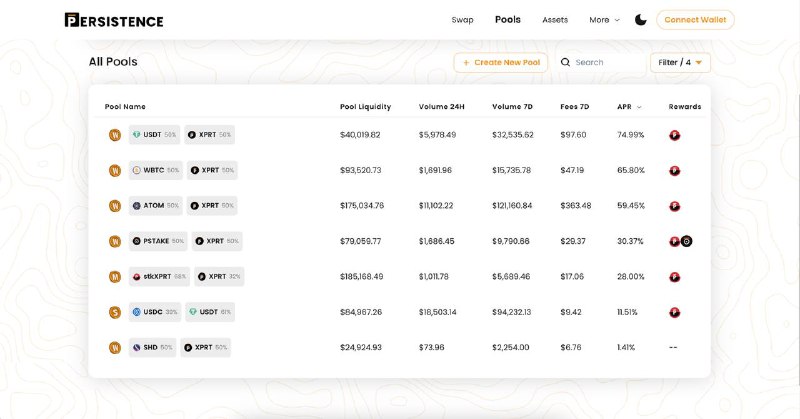
Task: Click the Volume 24H column header
Action: (x=441, y=107)
